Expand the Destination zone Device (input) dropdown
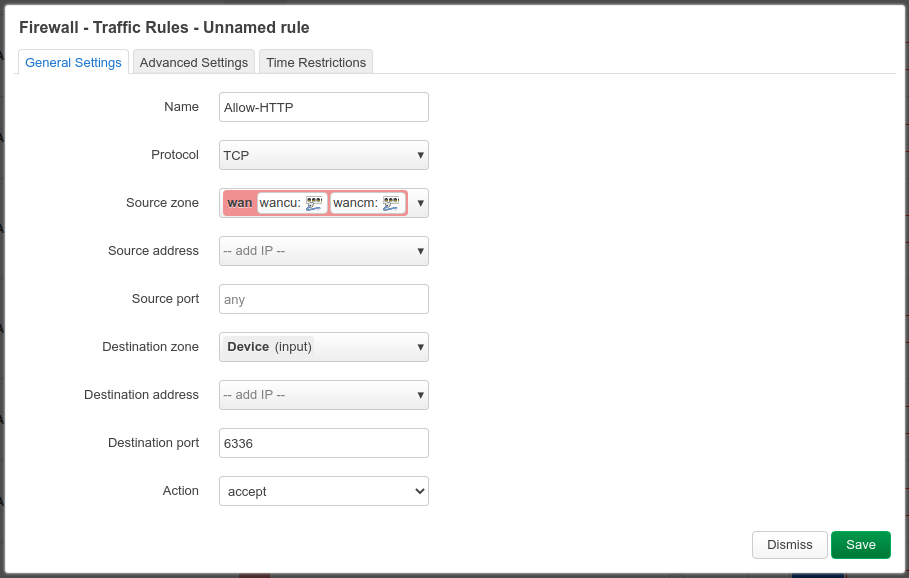This screenshot has height=578, width=909. coord(323,347)
